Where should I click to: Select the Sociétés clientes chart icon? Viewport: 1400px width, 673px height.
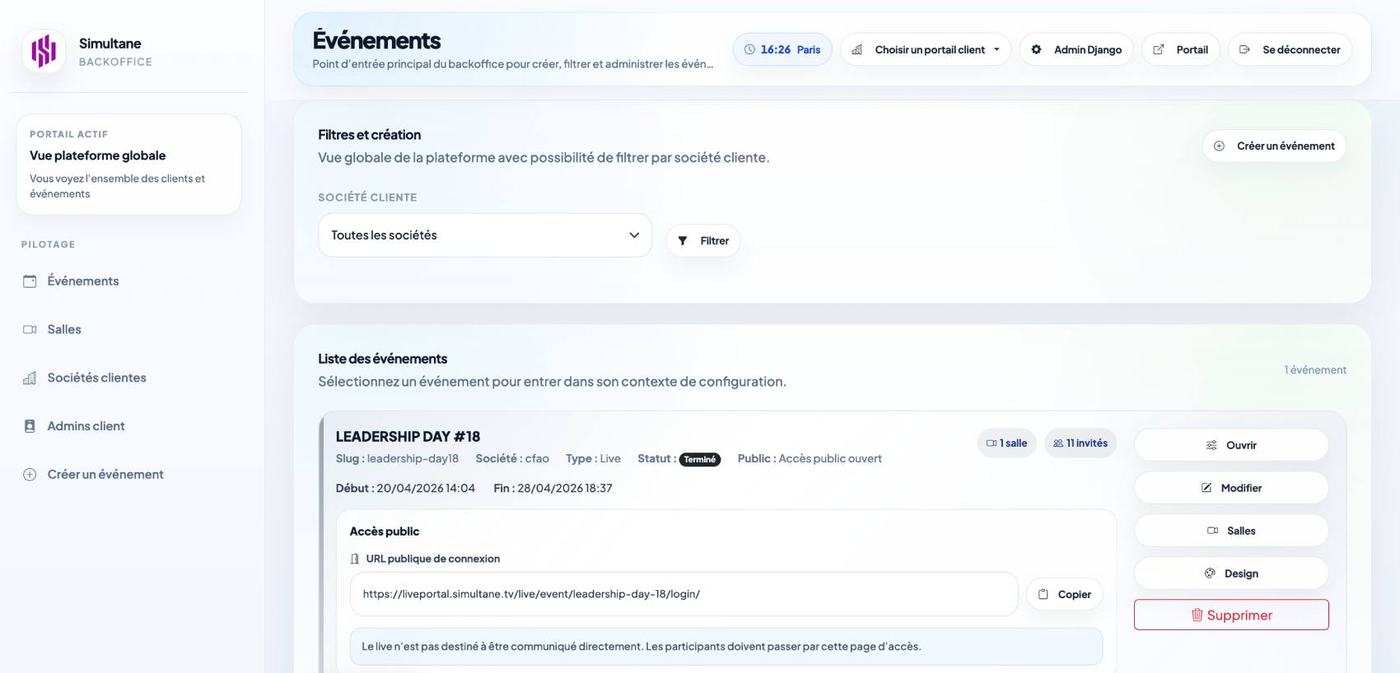point(30,378)
